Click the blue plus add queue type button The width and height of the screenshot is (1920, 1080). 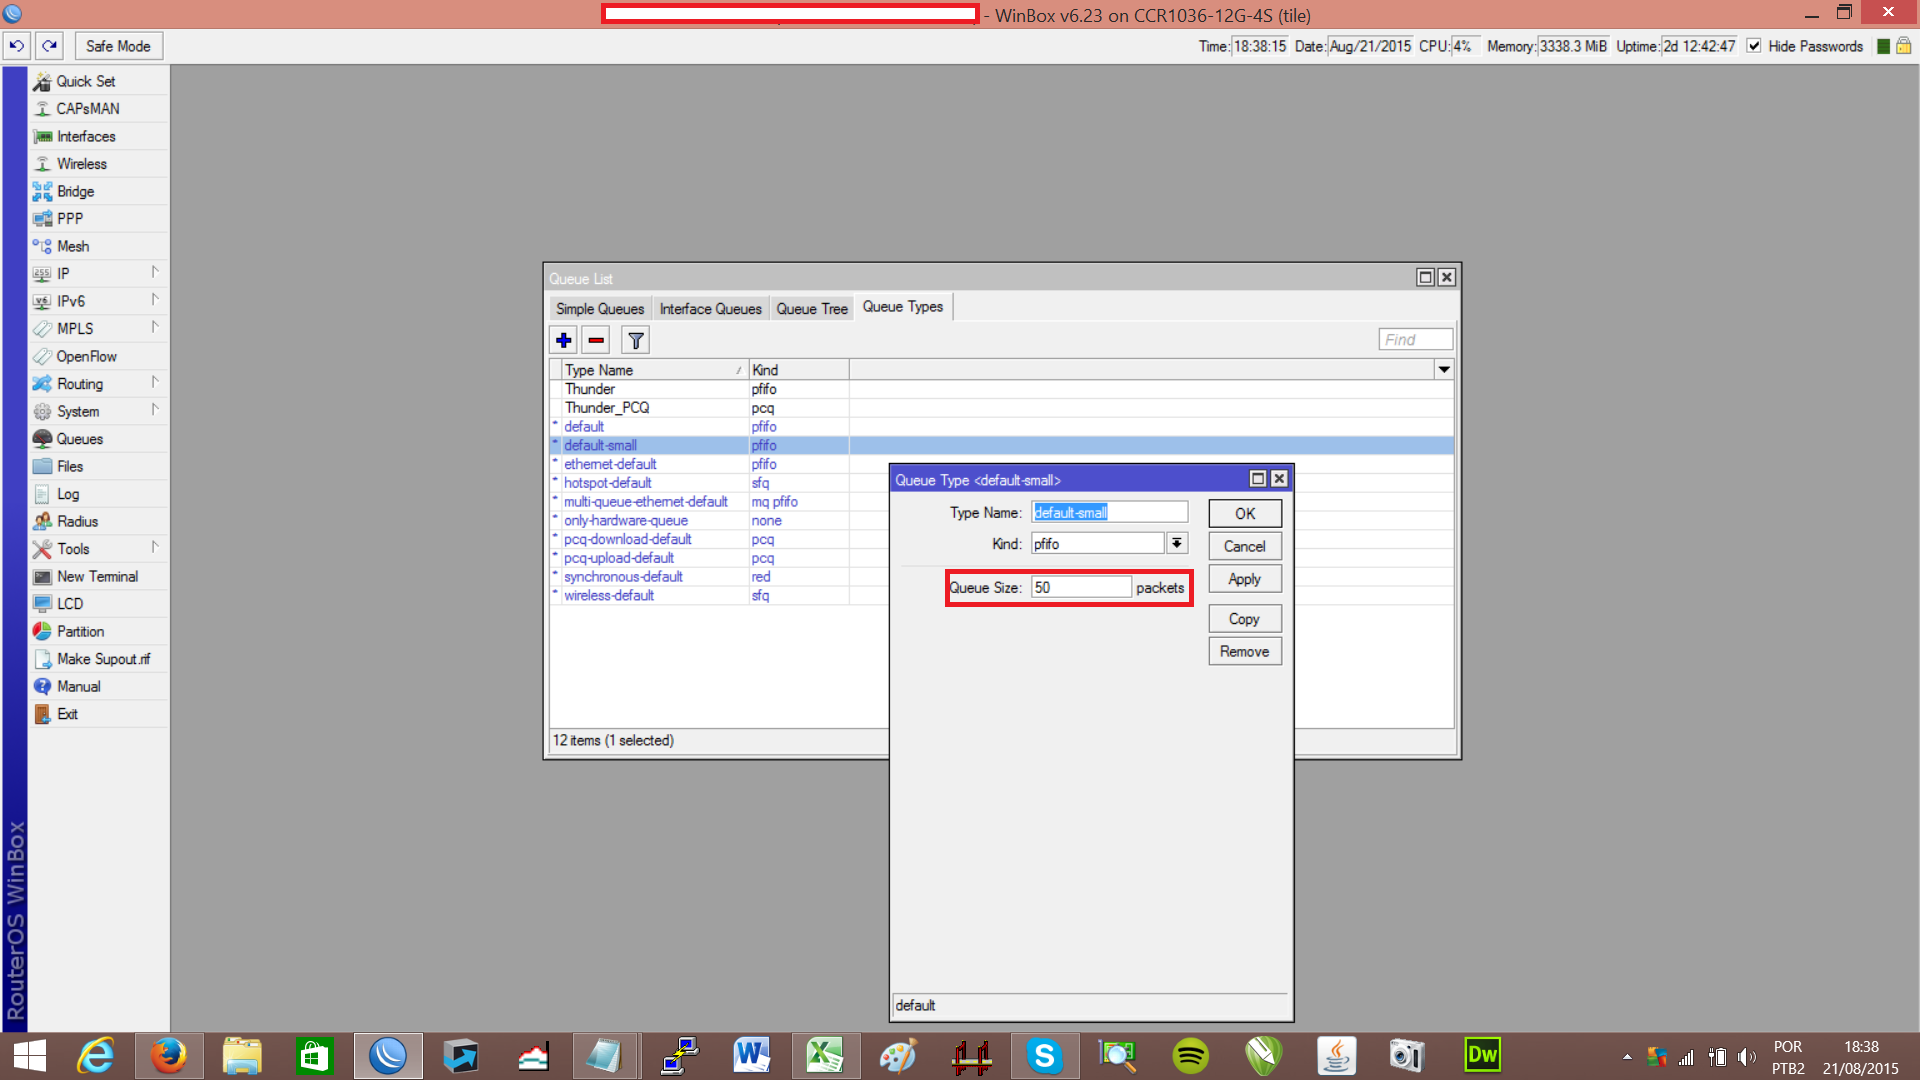563,341
